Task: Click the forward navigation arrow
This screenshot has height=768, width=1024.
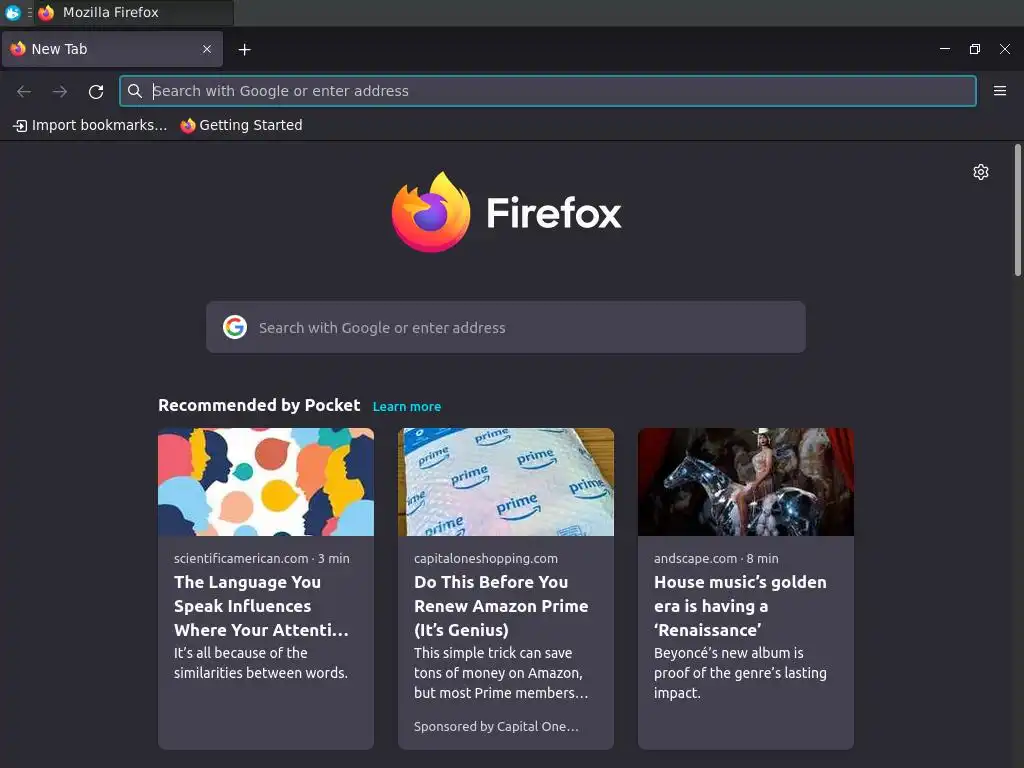Action: (x=60, y=91)
